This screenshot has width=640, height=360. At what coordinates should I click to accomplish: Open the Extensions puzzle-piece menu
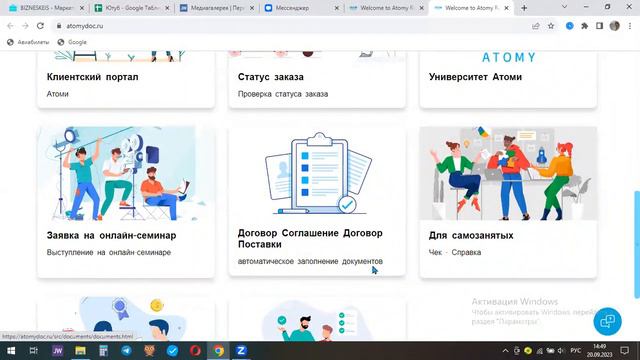coord(584,26)
